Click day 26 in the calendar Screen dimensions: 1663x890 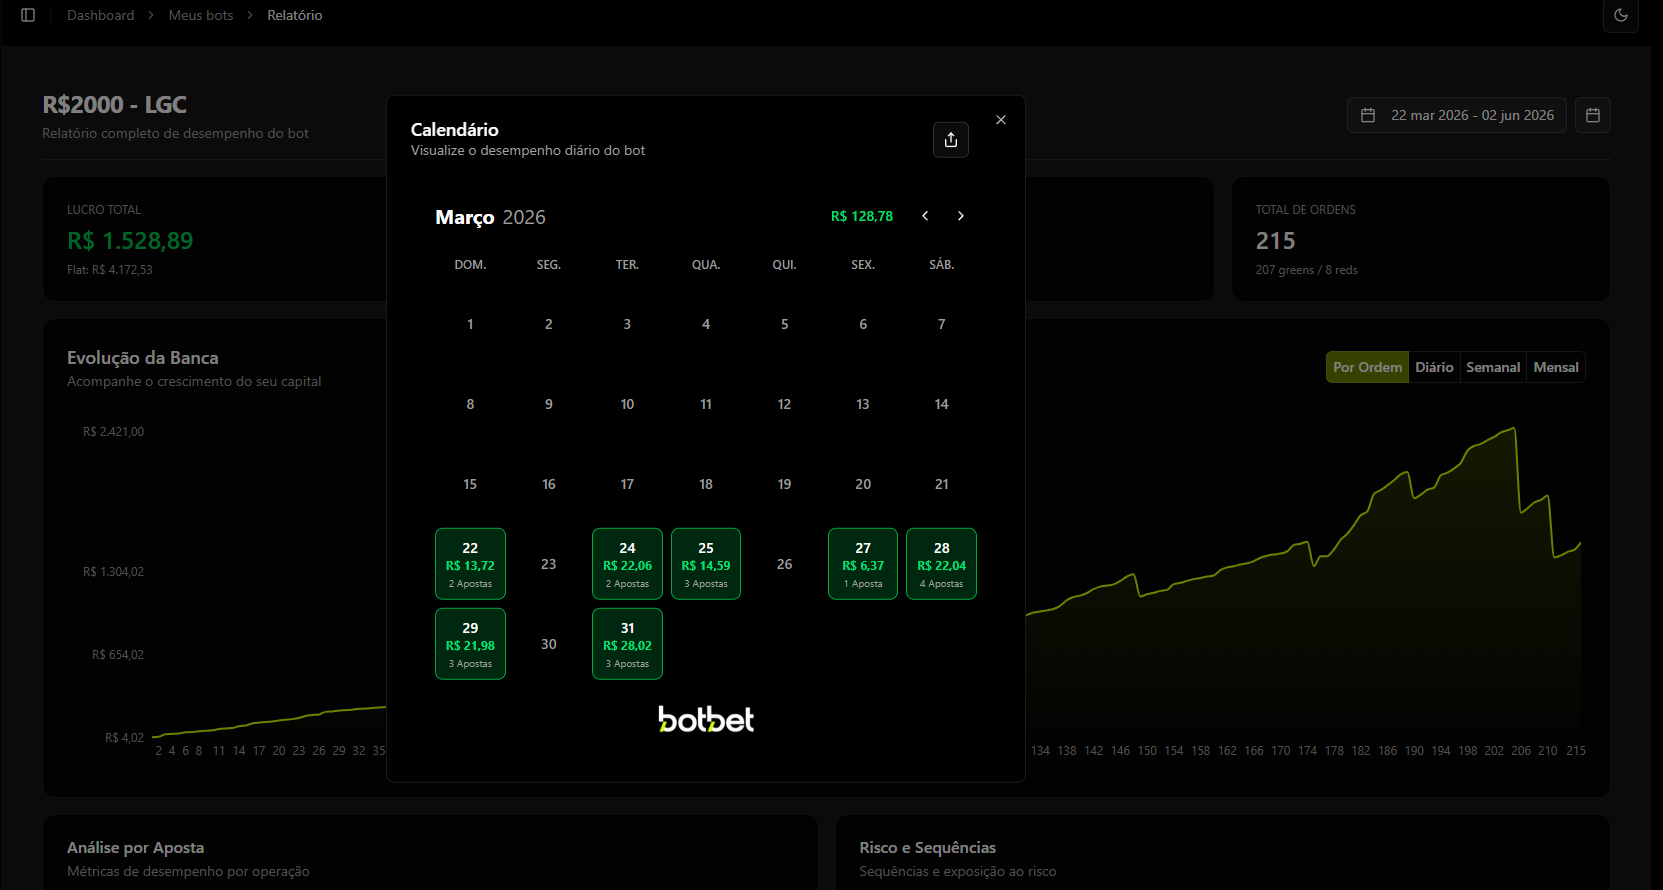tap(784, 564)
